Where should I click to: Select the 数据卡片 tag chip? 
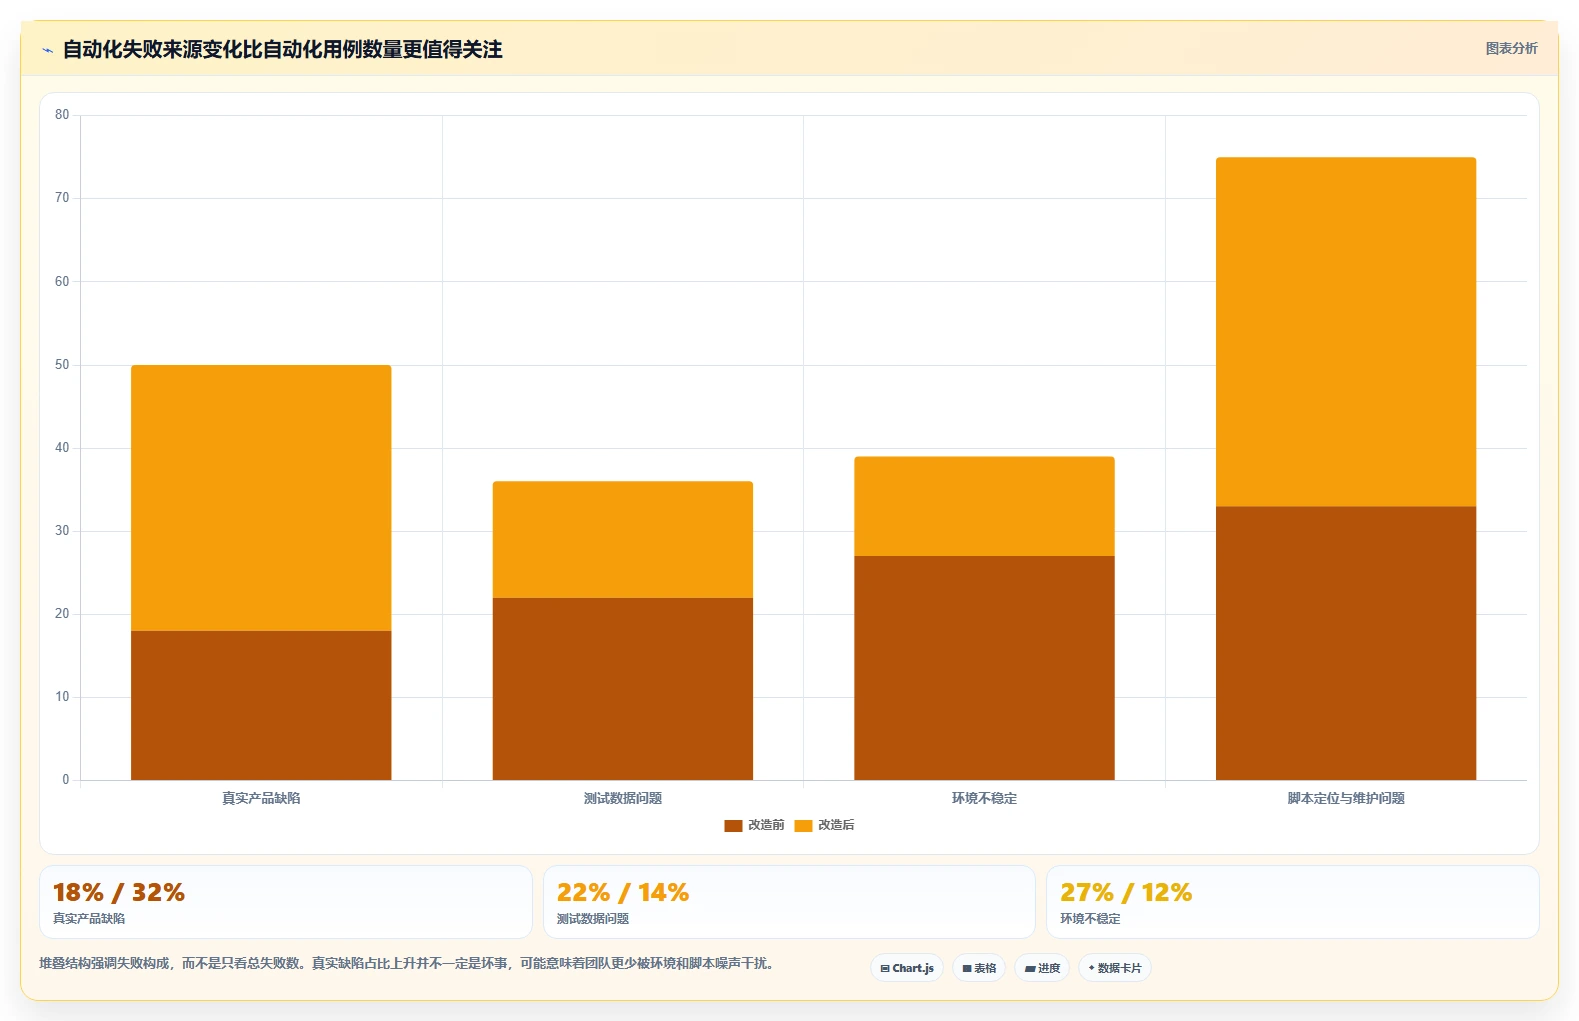pos(1115,968)
